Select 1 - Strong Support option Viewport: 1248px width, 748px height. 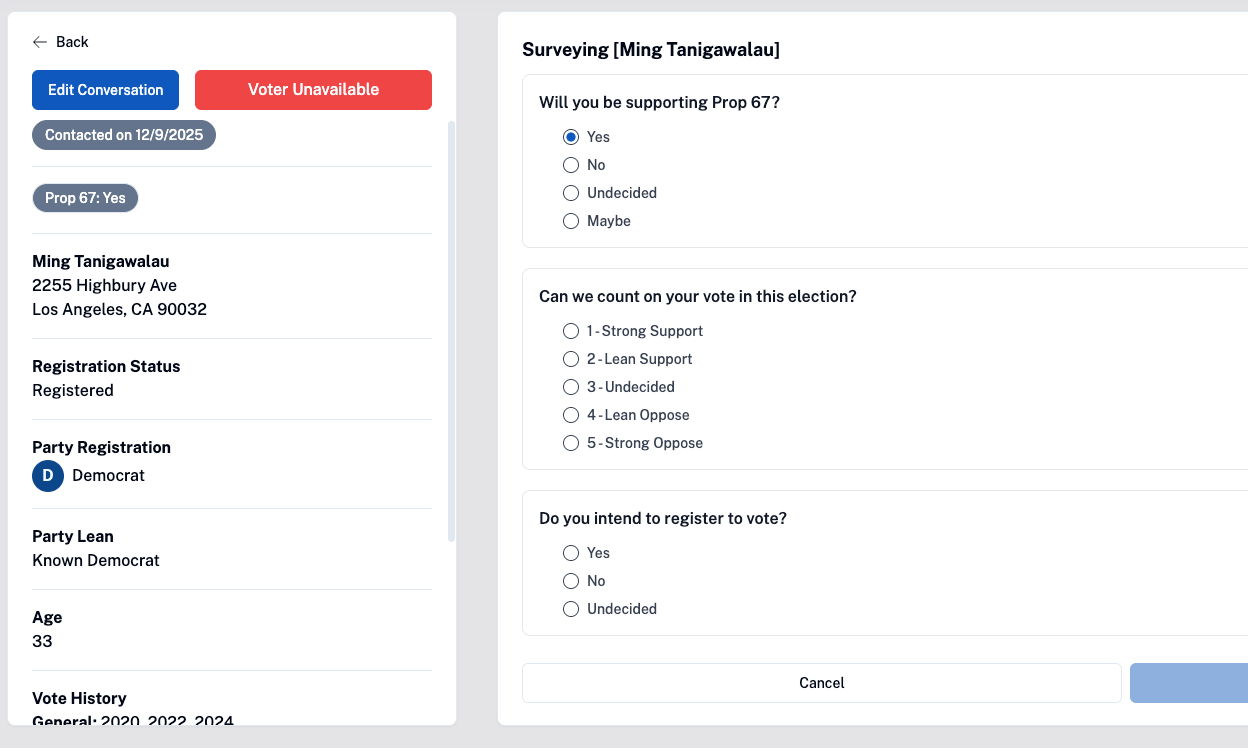tap(571, 331)
